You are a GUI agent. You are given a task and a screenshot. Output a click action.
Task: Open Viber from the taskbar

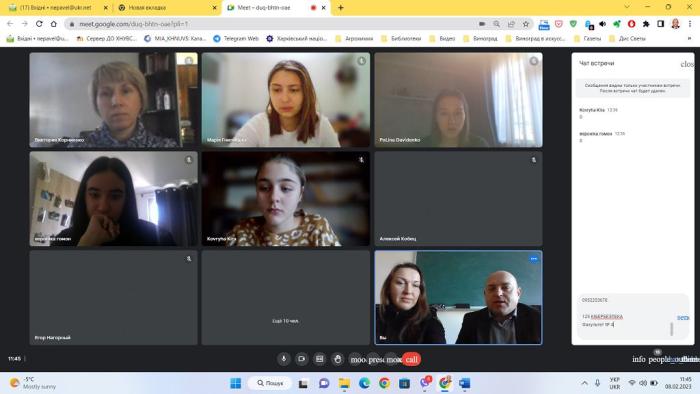click(x=425, y=383)
